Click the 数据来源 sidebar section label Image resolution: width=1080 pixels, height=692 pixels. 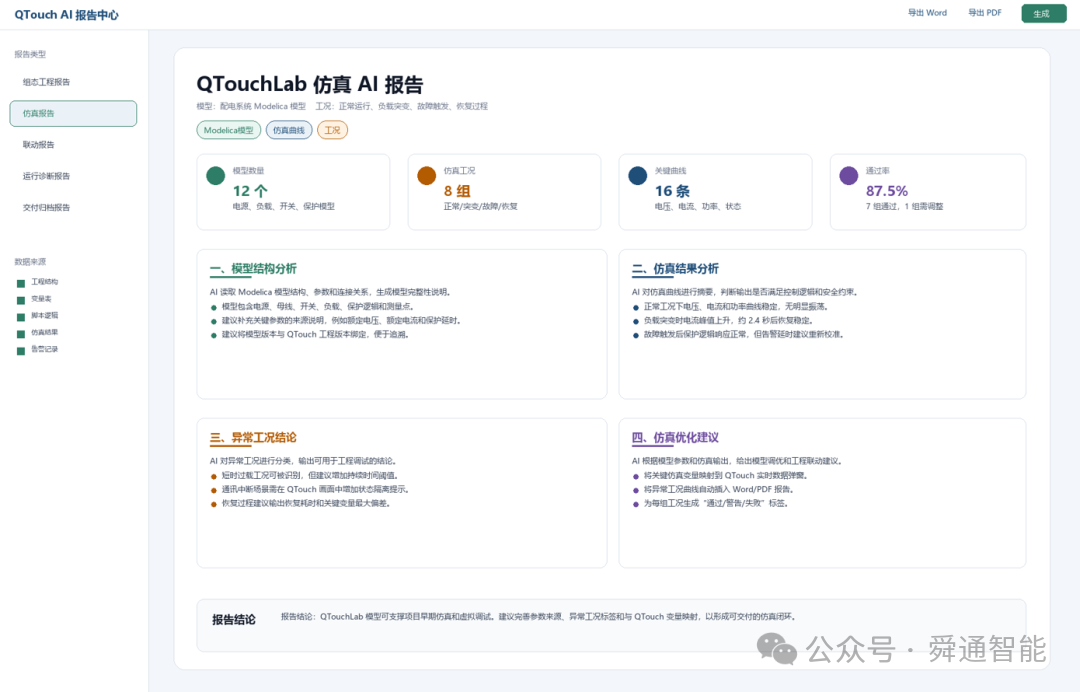[30, 262]
